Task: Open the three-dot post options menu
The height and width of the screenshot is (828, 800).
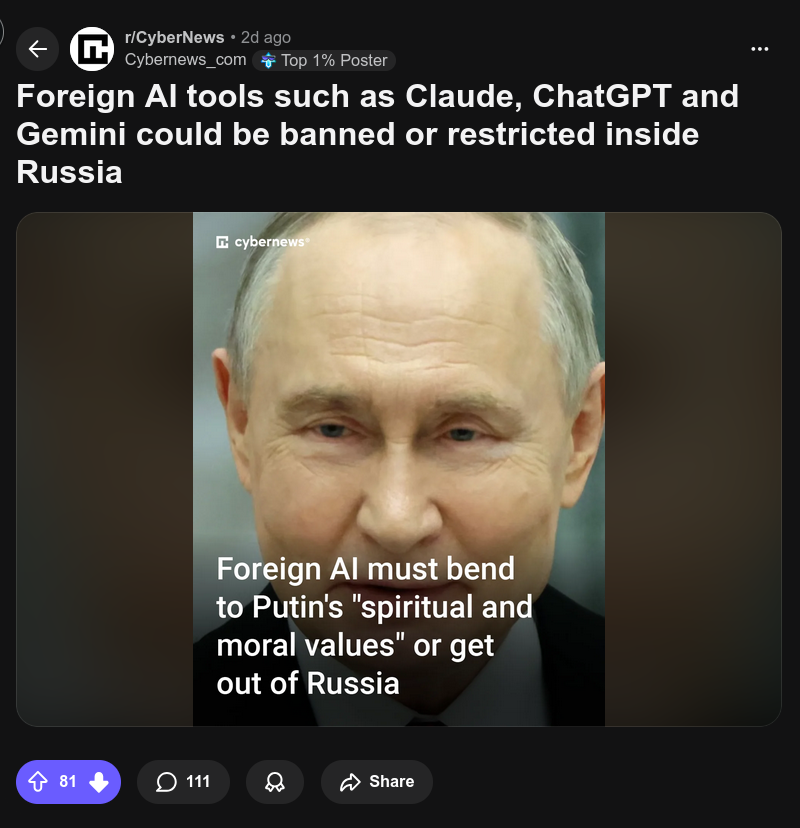Action: coord(759,49)
